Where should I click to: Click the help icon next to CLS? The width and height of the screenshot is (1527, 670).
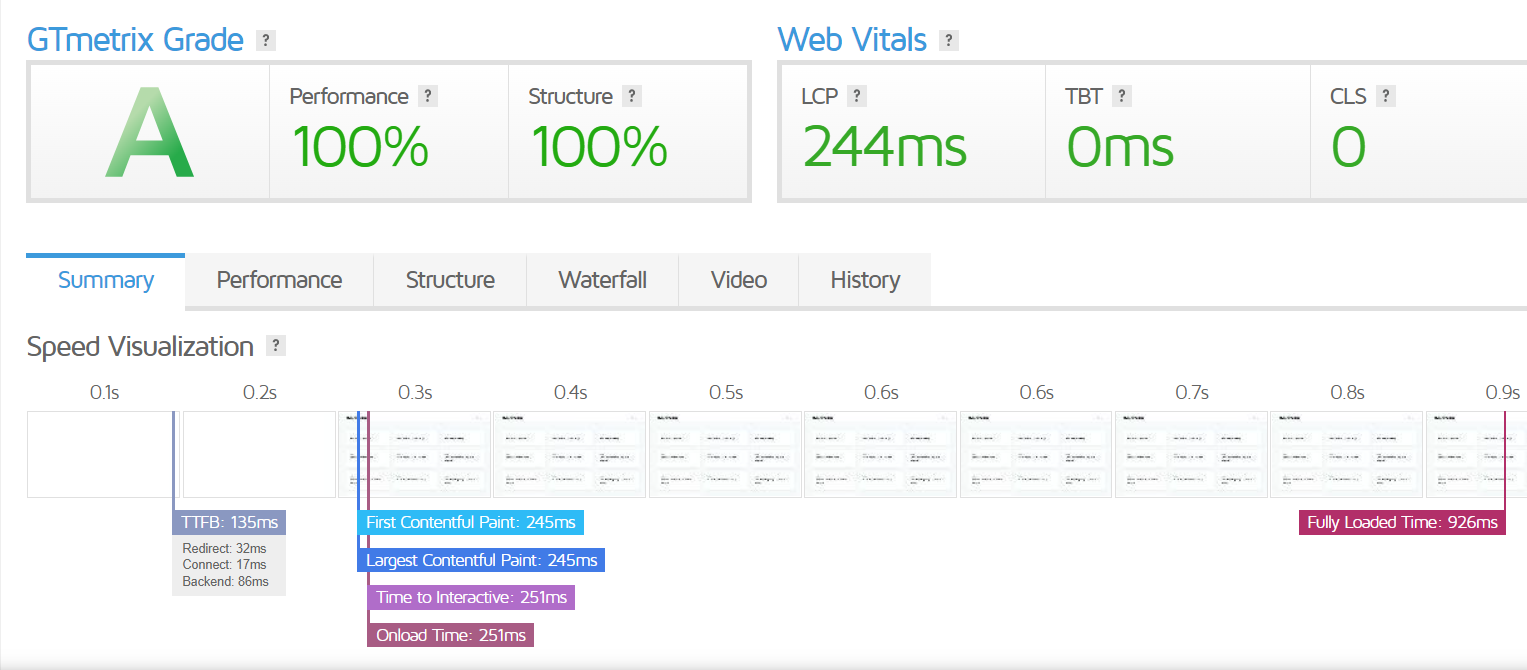click(x=1385, y=96)
